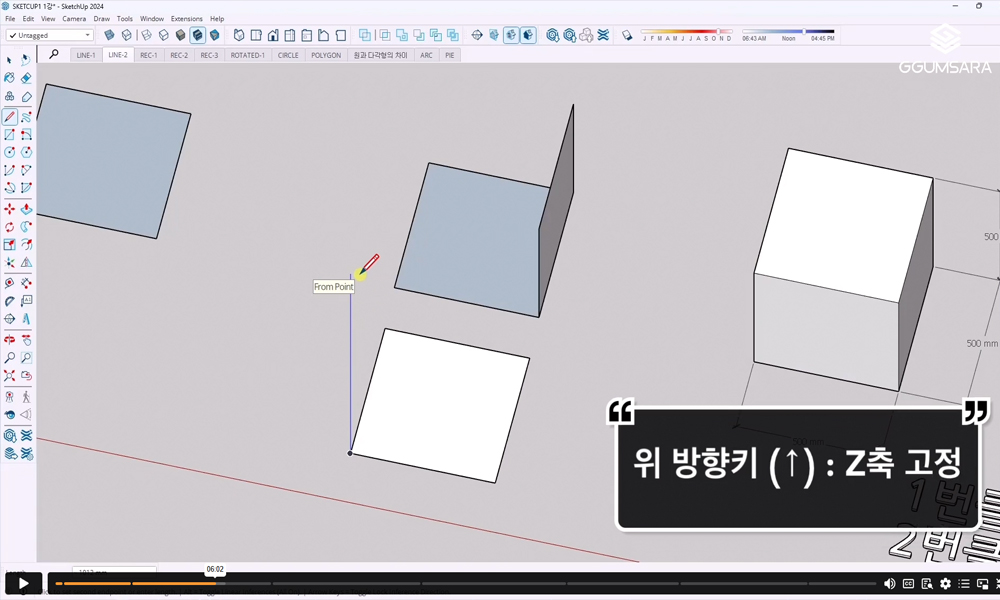Select the Freehand drawing tool
The width and height of the screenshot is (1000, 600).
pos(26,117)
